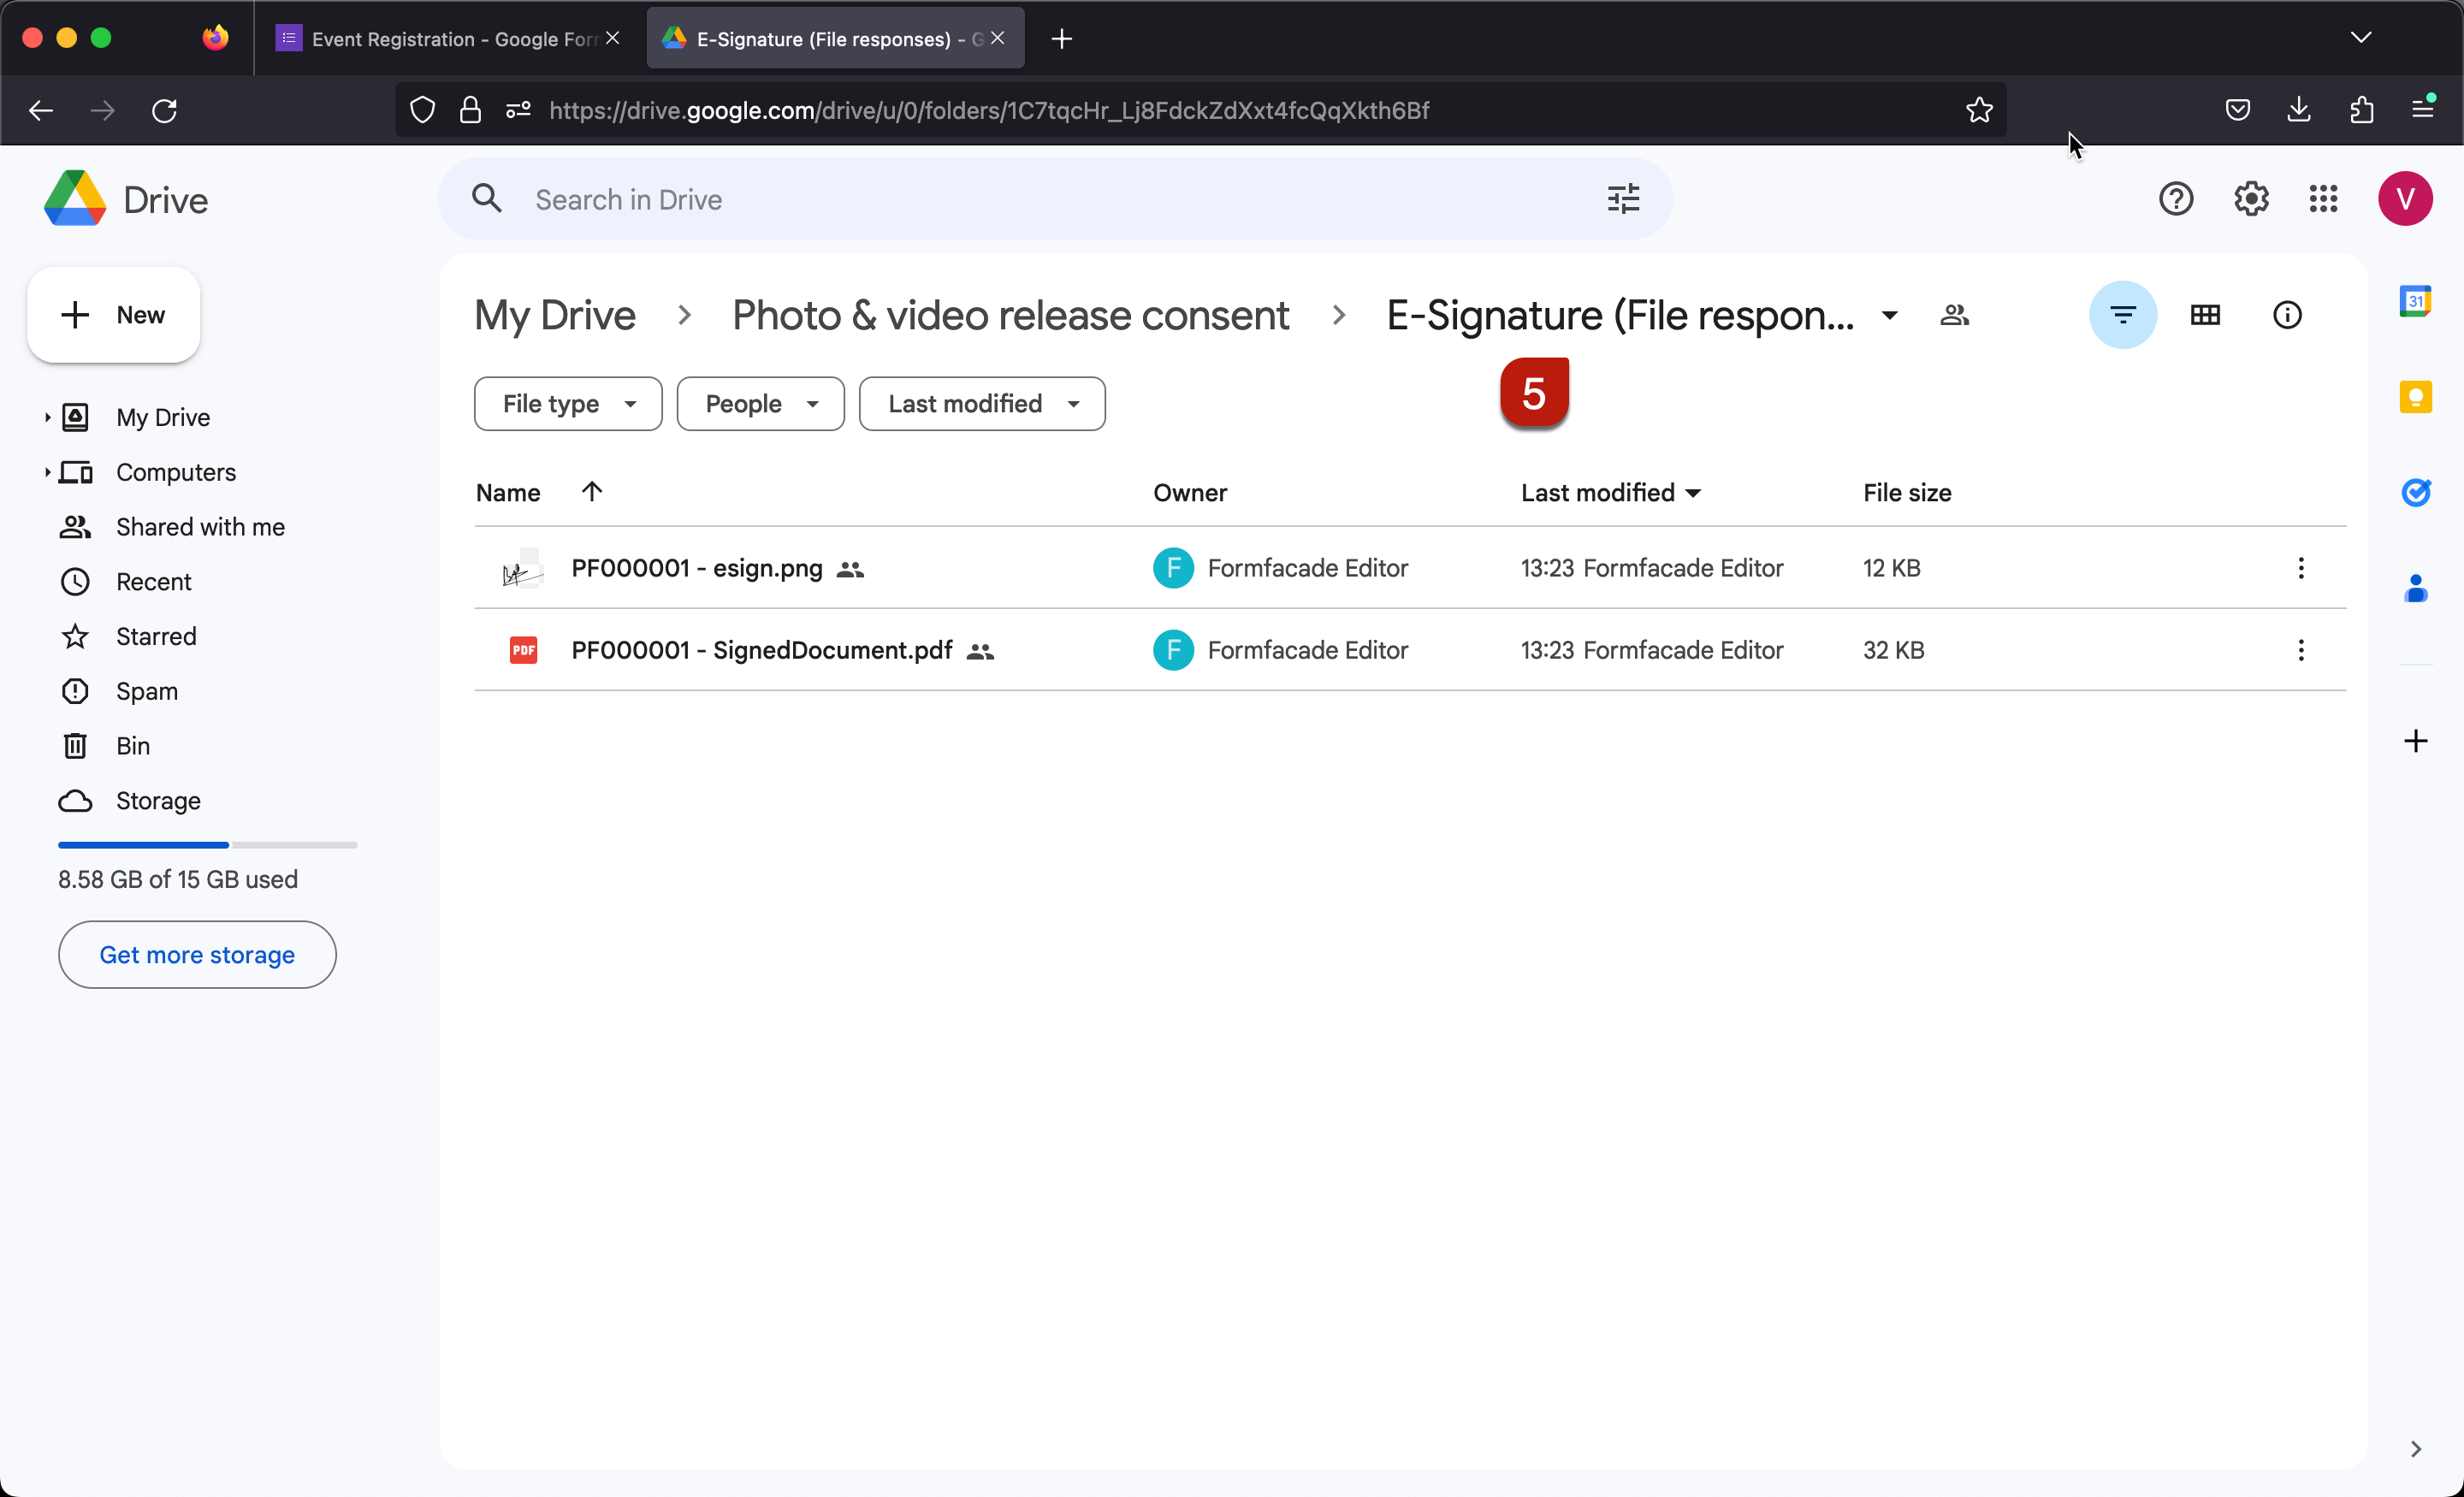The width and height of the screenshot is (2464, 1497).
Task: Open Google Keep in the side panel
Action: tap(2417, 397)
